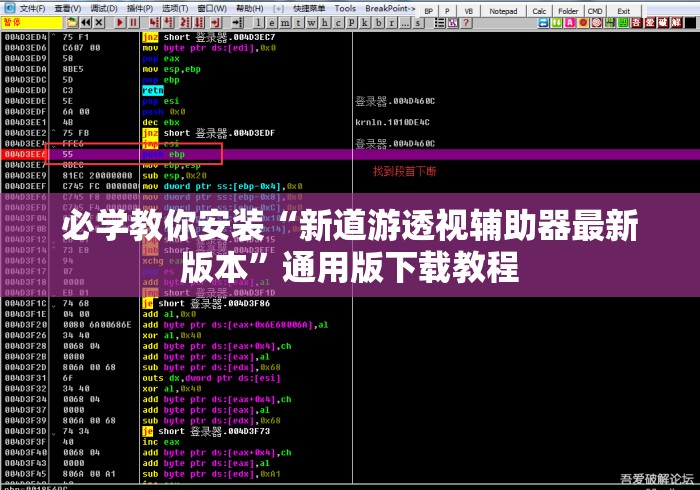Click the 'je short 登录器.004D3F73' instruction

point(207,431)
